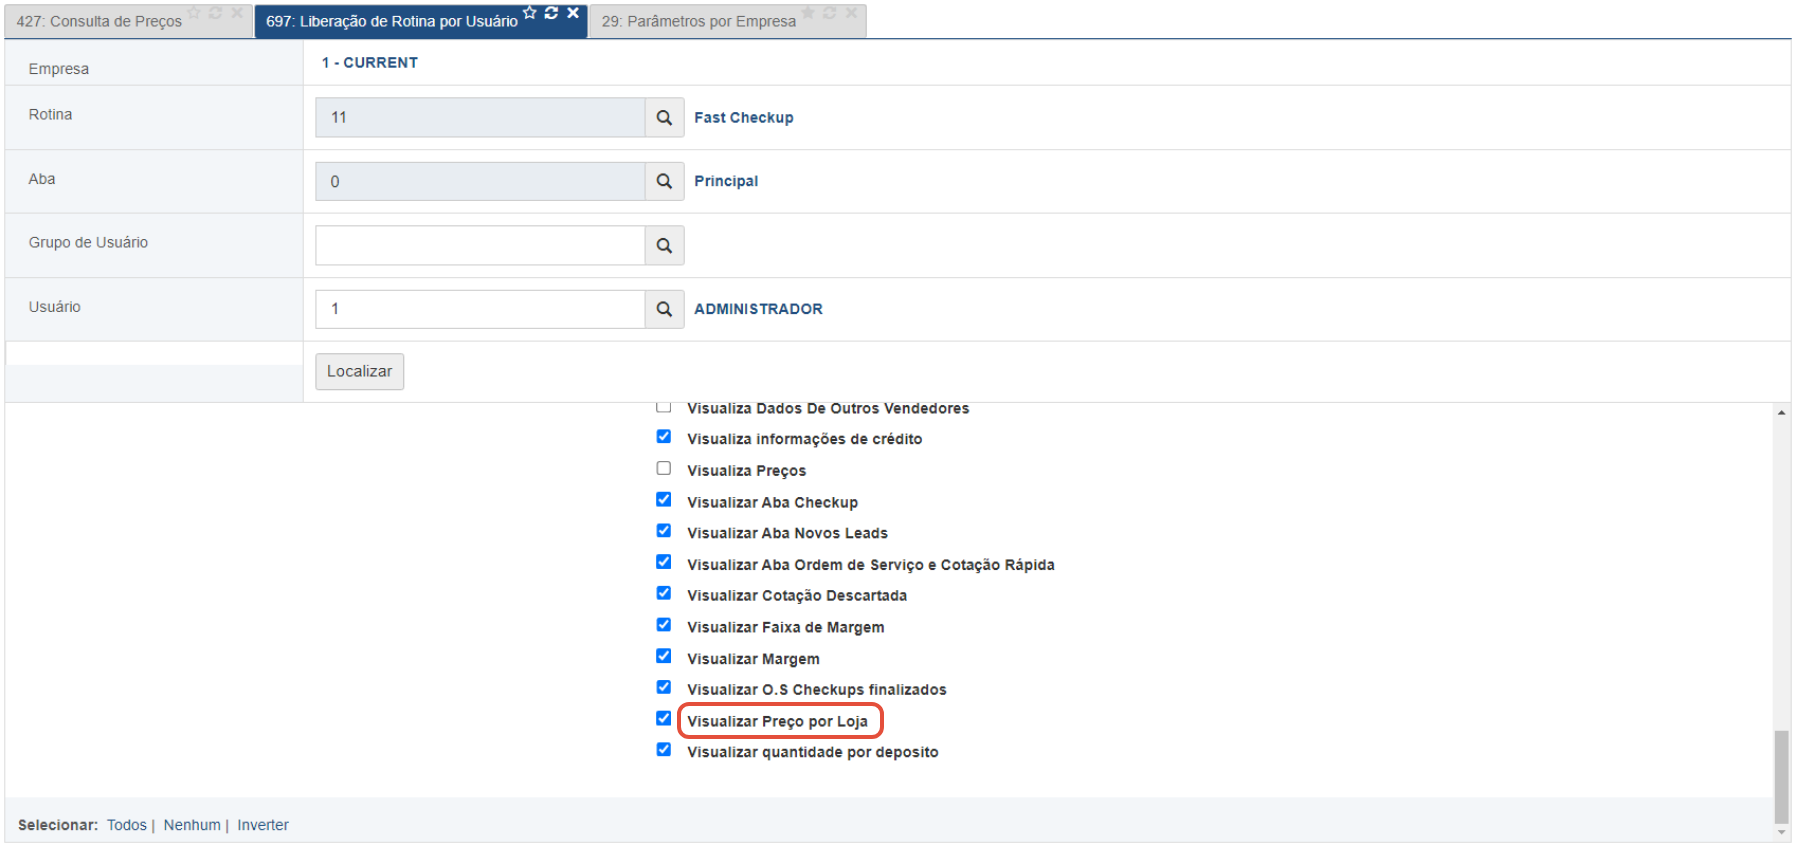Search Rotina with the magnifier icon
The image size is (1797, 846).
664,118
